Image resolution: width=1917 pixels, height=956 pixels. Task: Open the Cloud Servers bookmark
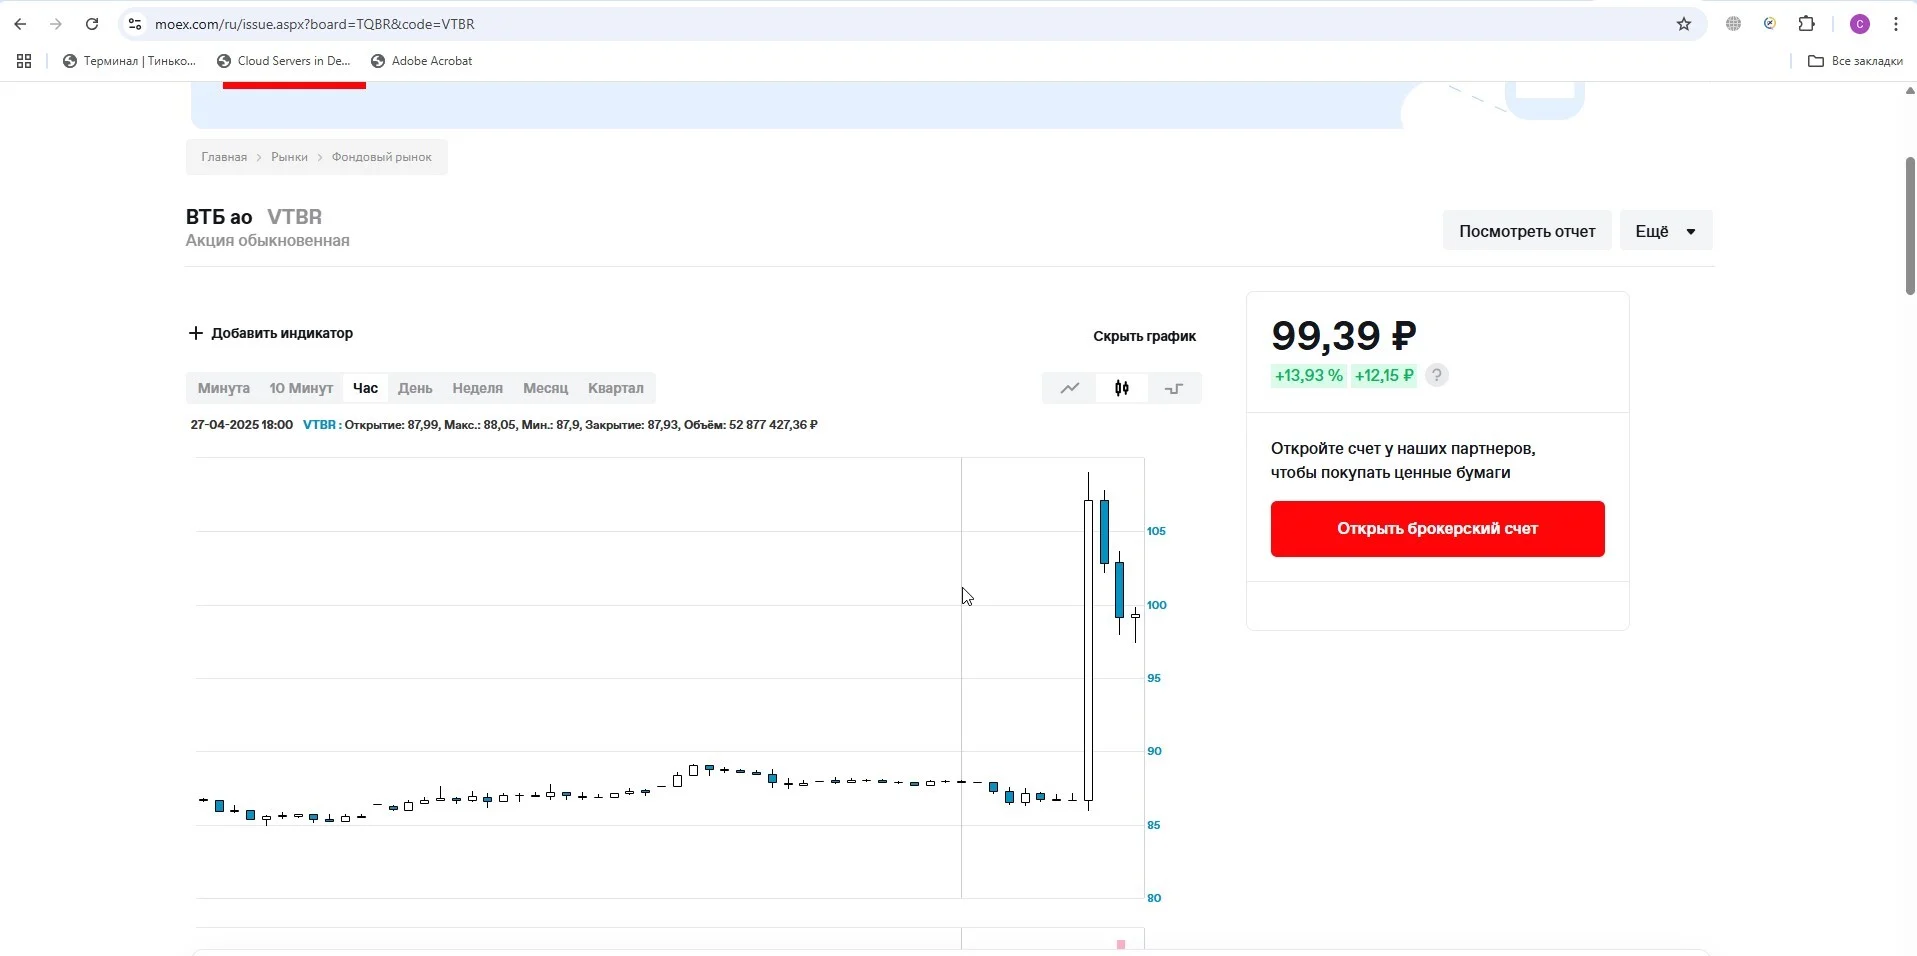284,61
